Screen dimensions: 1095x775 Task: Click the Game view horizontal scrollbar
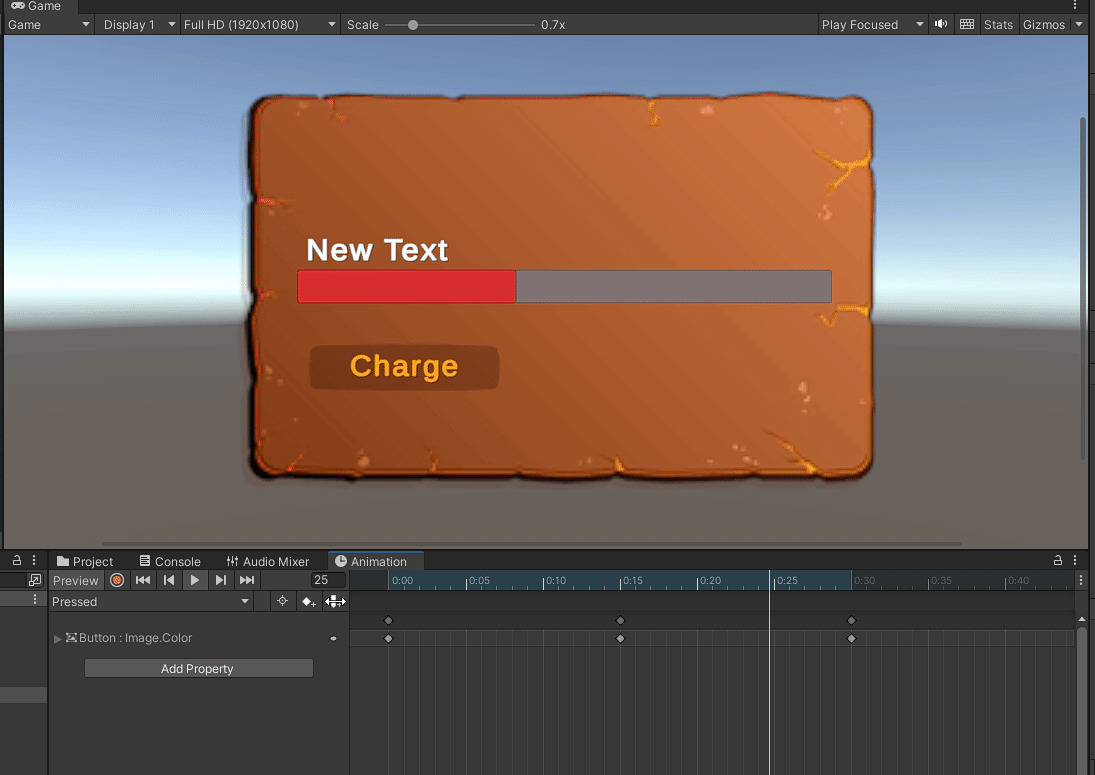[x=531, y=543]
